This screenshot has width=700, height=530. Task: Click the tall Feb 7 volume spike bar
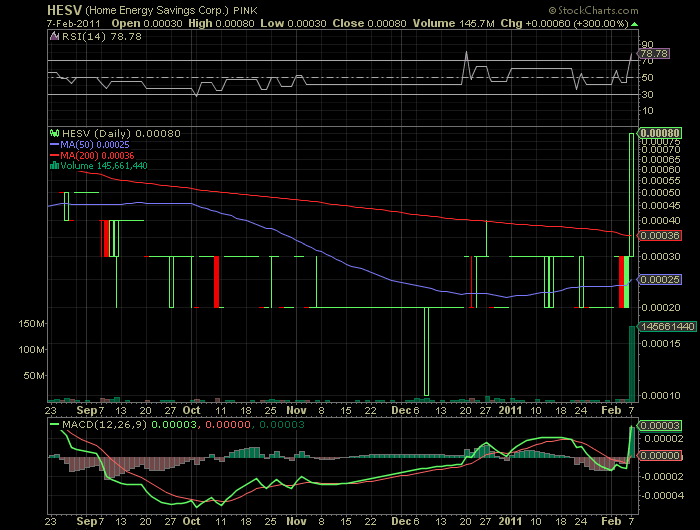point(632,363)
